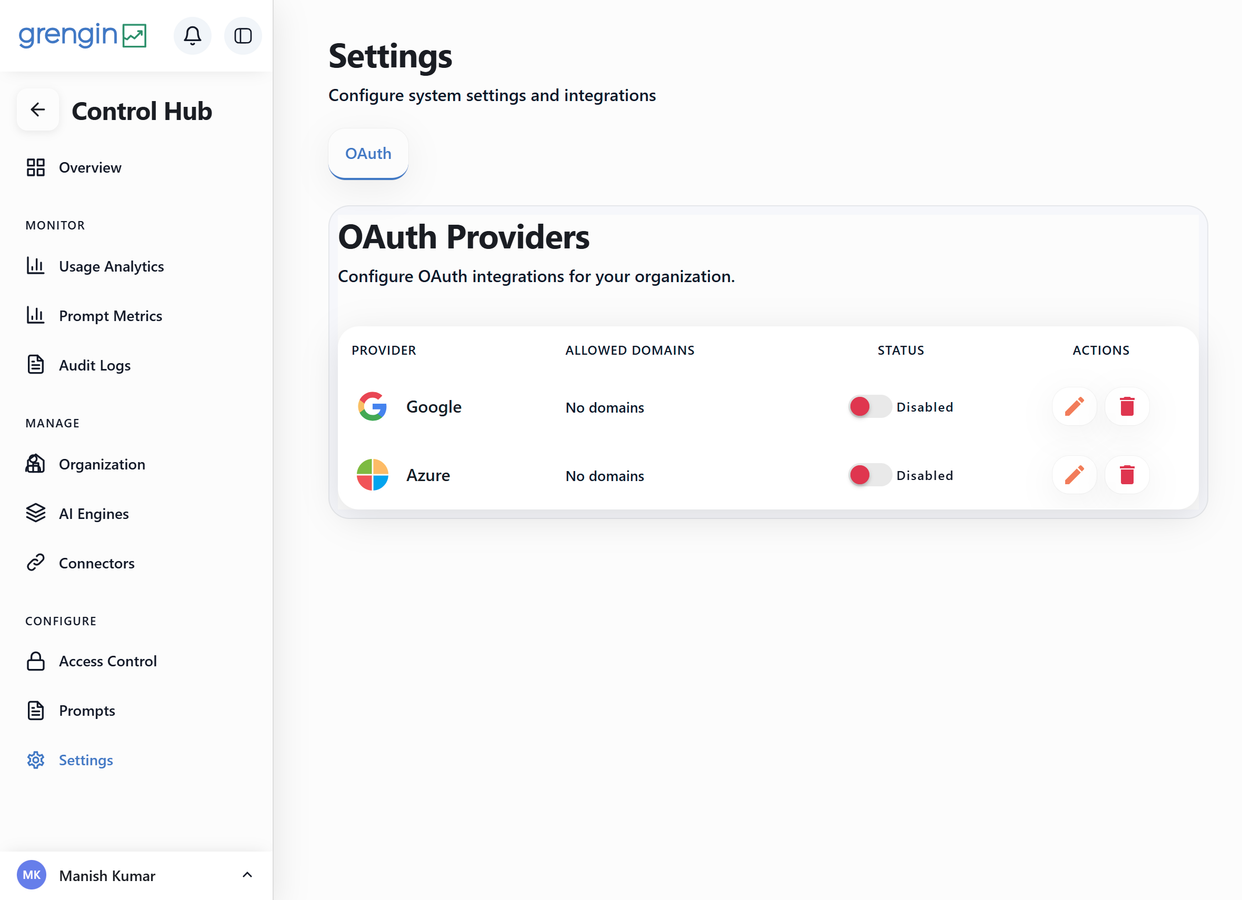Open the notifications bell
The image size is (1242, 900).
[x=193, y=36]
